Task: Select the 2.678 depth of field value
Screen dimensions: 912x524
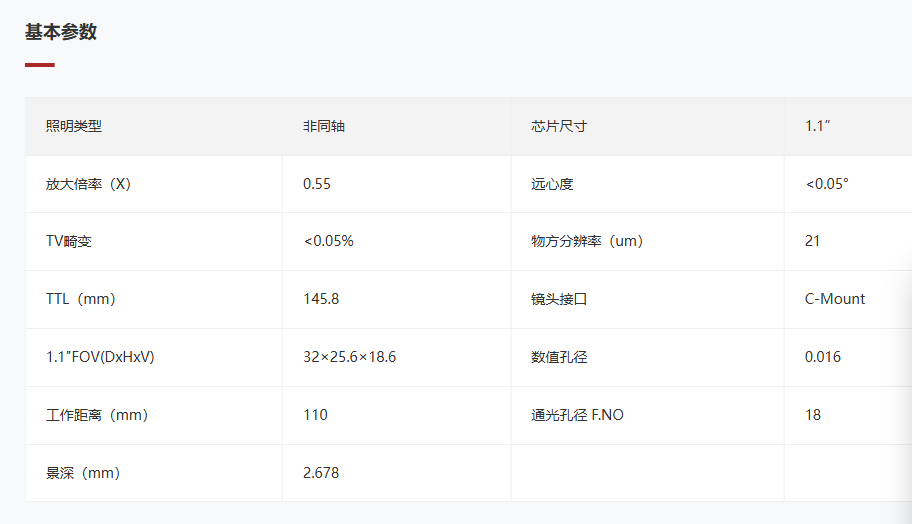Action: pyautogui.click(x=321, y=472)
